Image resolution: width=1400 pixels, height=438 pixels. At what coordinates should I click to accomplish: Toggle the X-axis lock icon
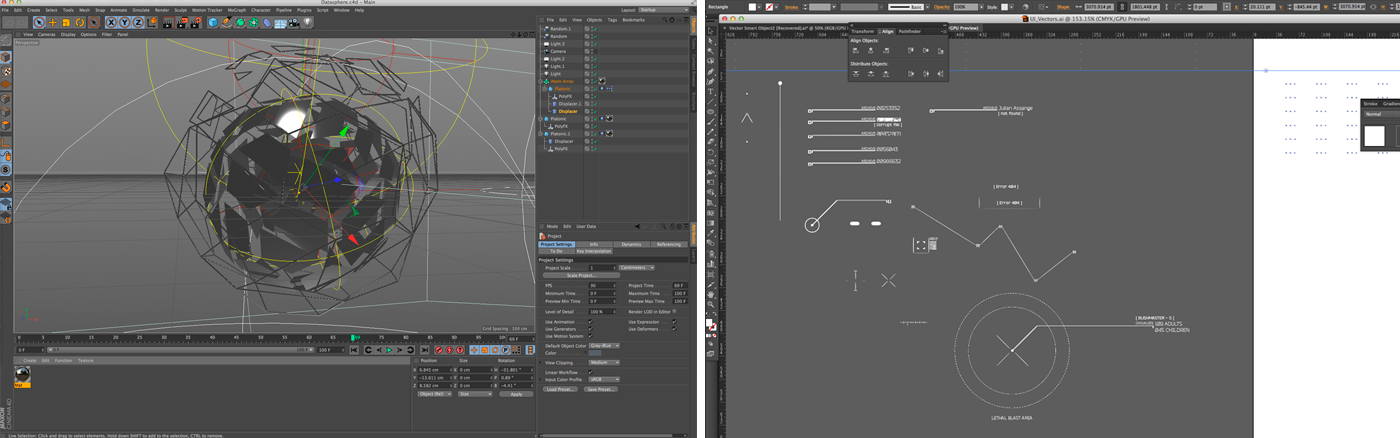pyautogui.click(x=111, y=23)
